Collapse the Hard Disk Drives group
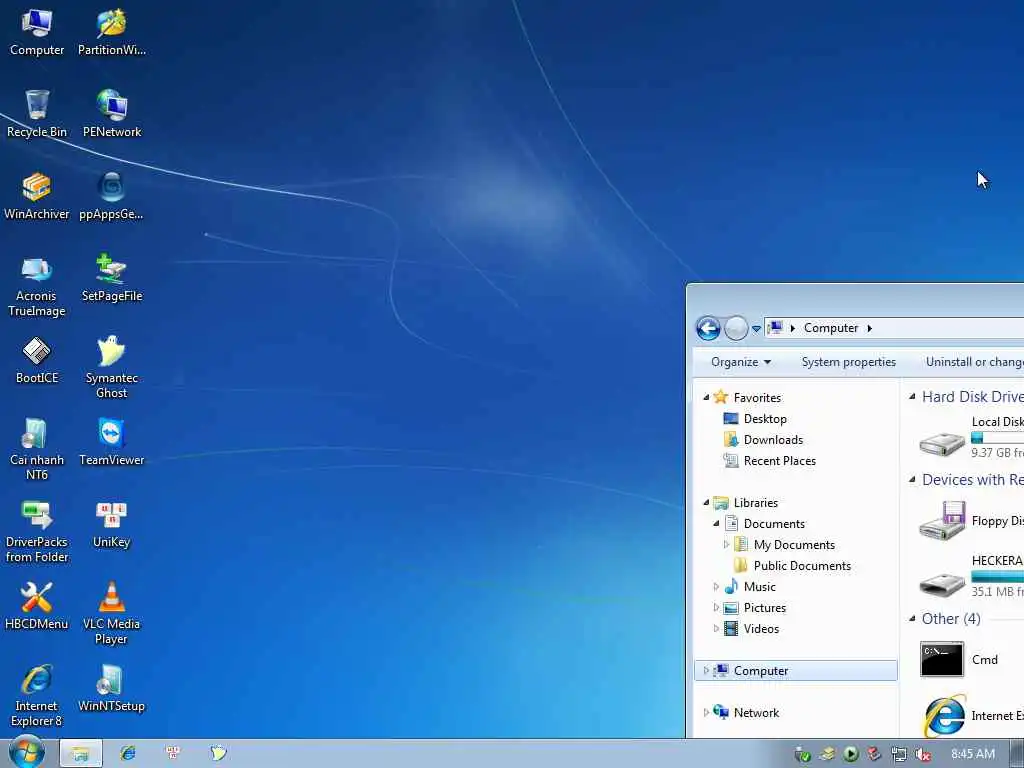The image size is (1024, 768). tap(912, 396)
